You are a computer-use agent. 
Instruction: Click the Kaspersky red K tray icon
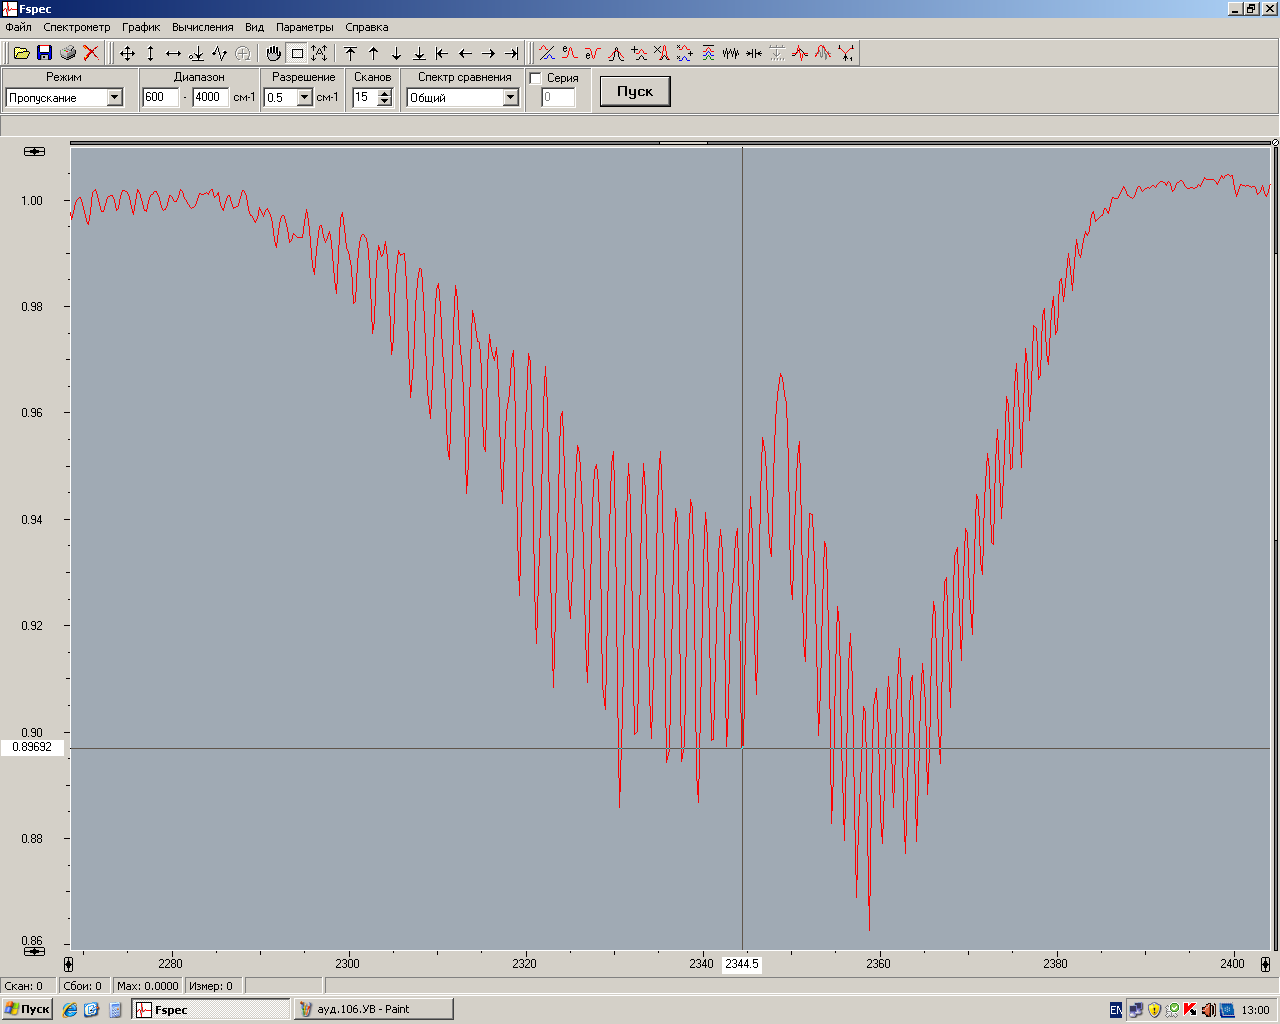point(1190,1010)
